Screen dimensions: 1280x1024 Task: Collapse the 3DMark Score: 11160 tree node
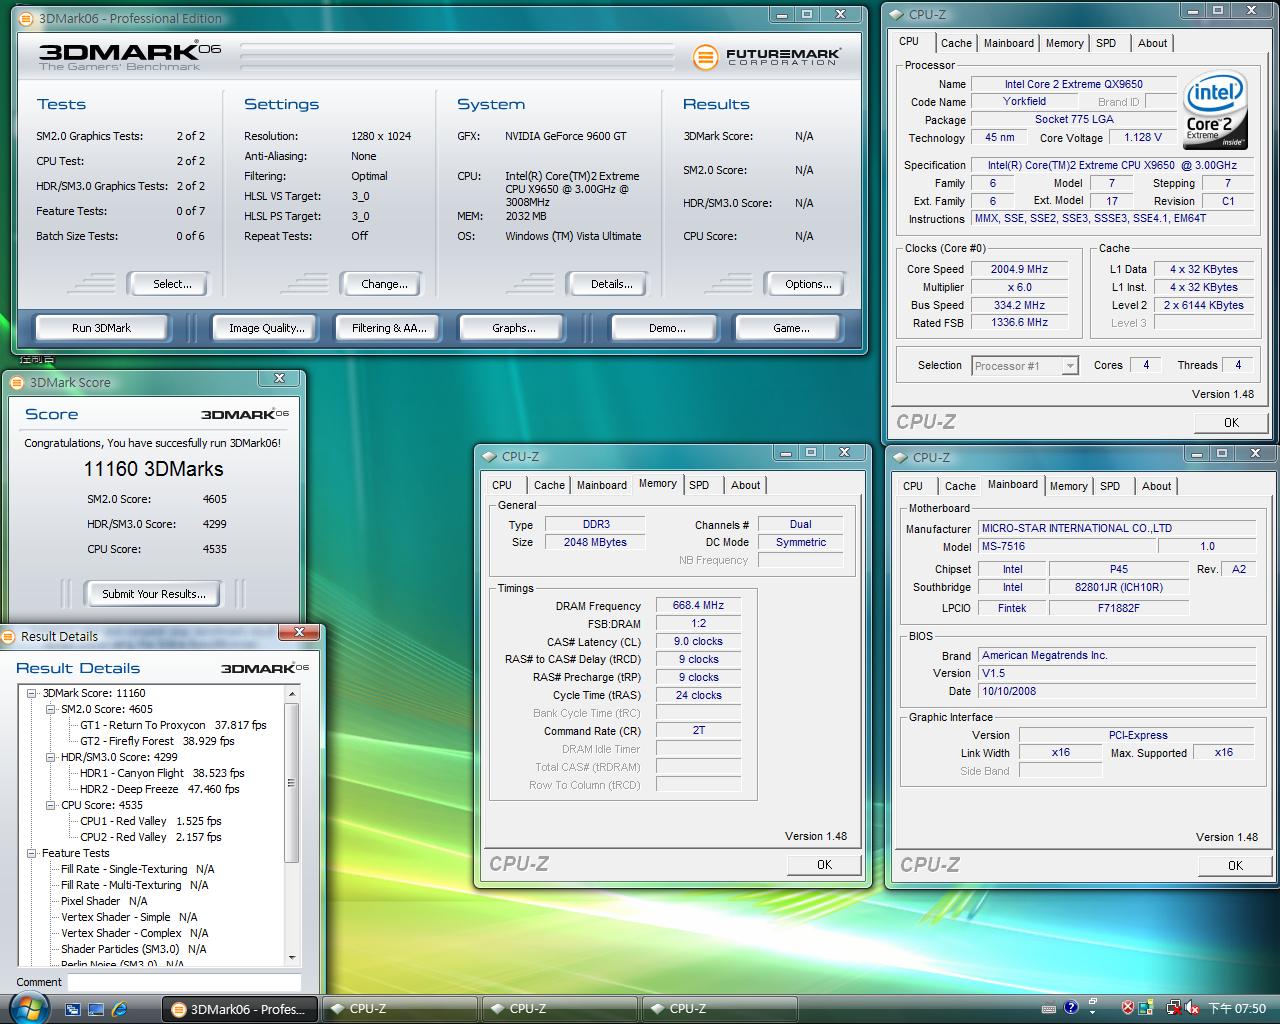32,693
